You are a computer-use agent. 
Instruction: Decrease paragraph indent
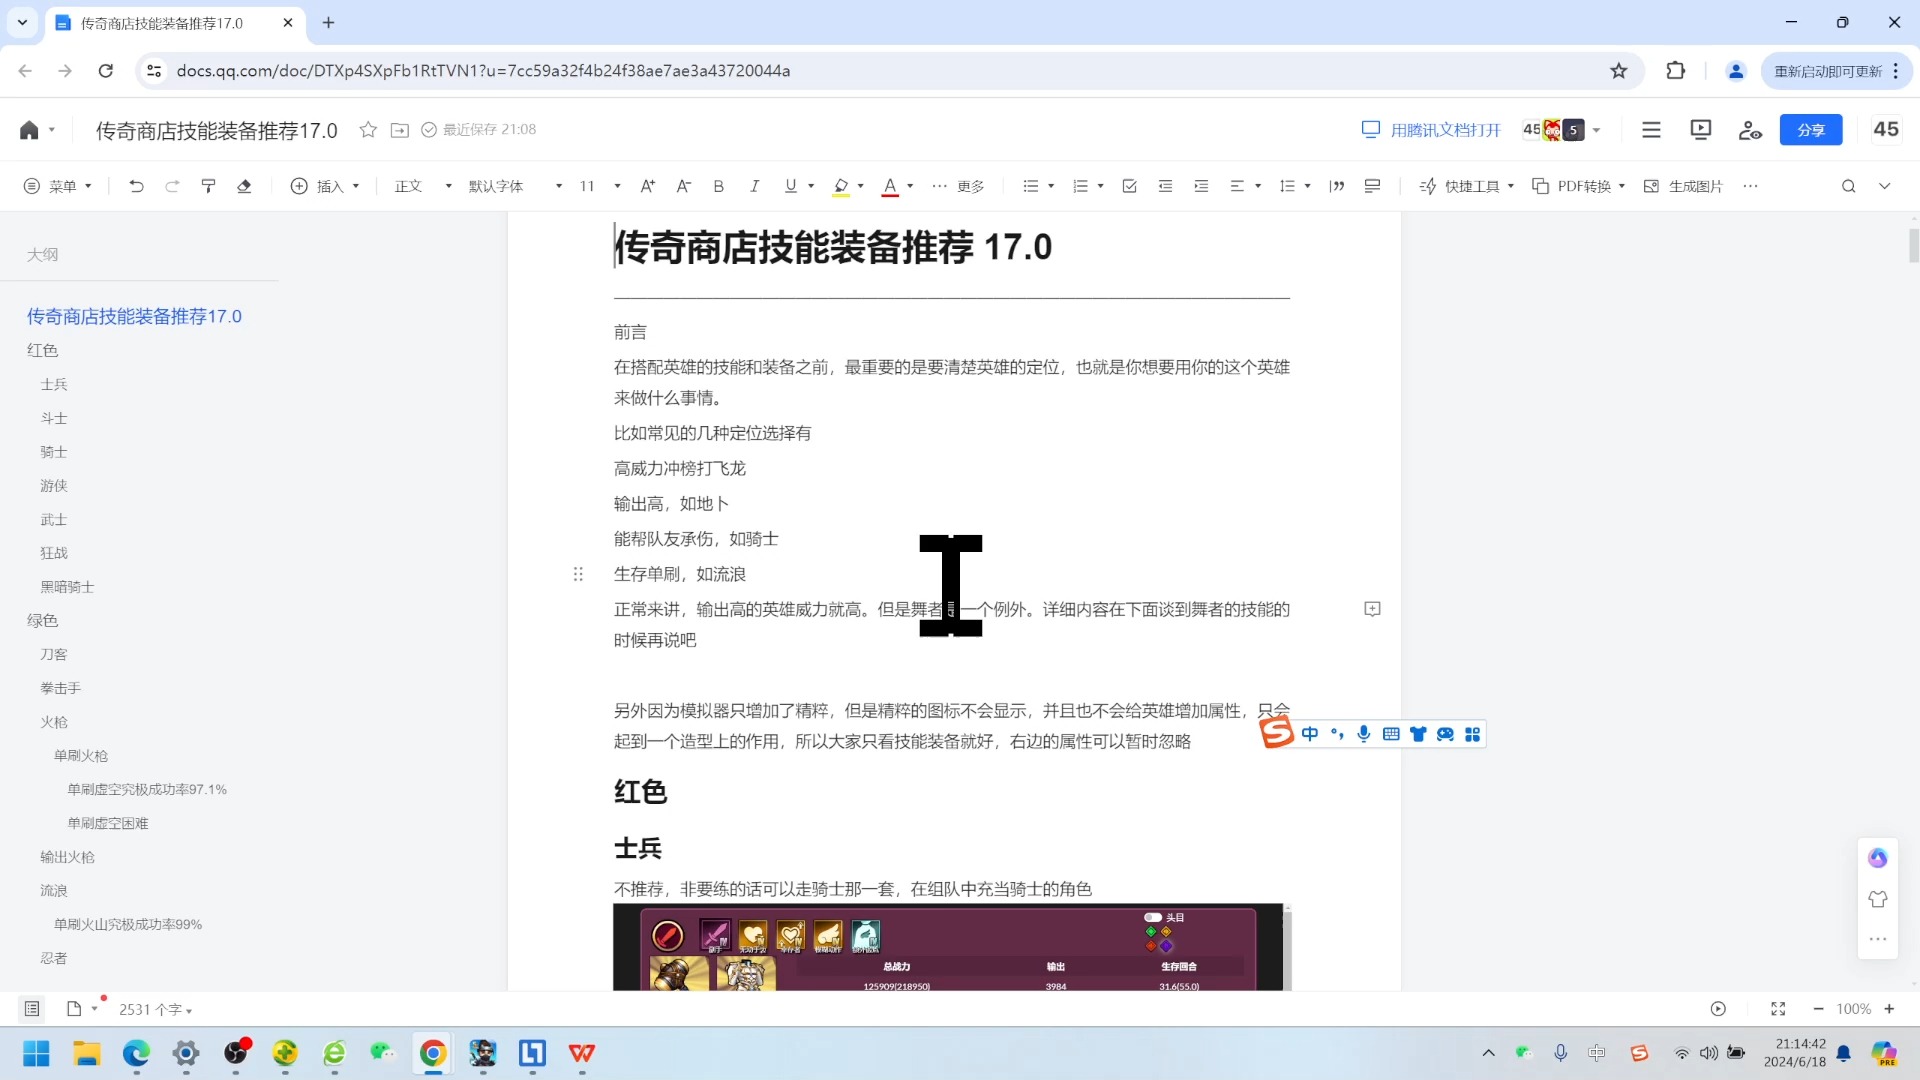(x=1166, y=186)
